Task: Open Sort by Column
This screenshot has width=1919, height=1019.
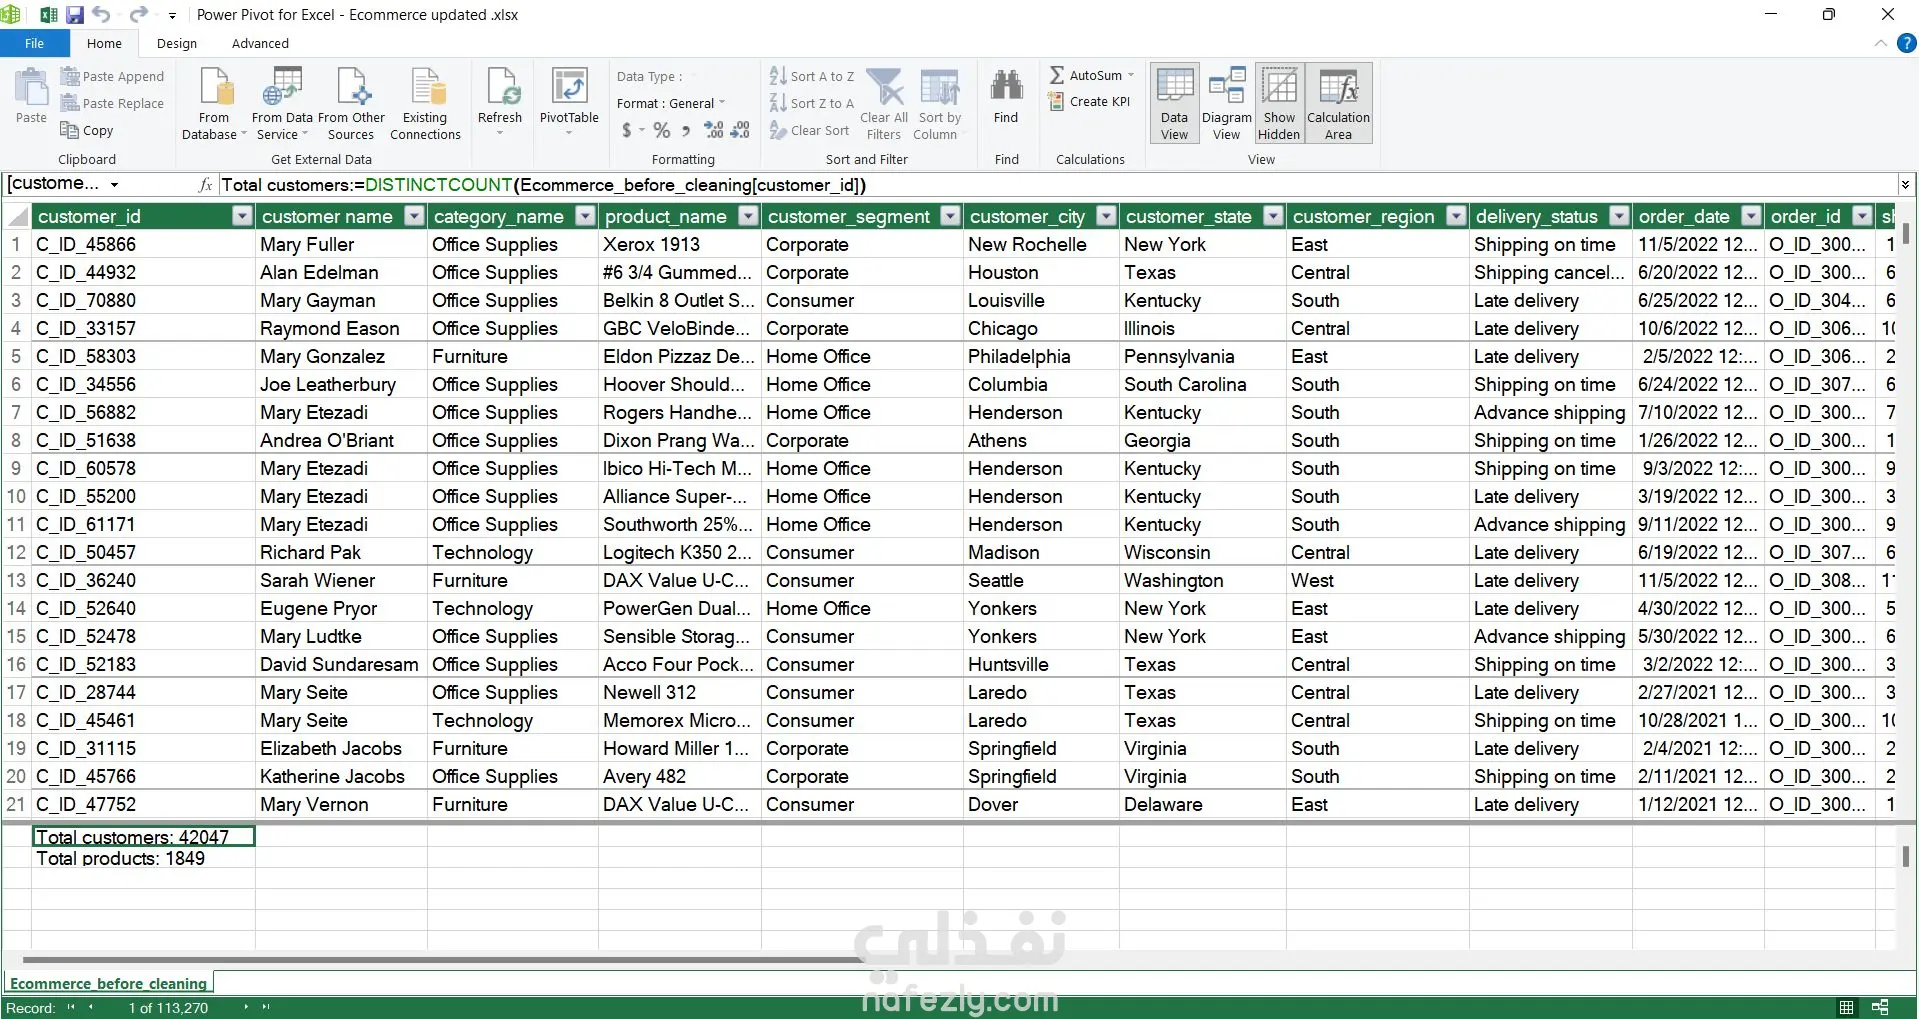Action: click(939, 104)
